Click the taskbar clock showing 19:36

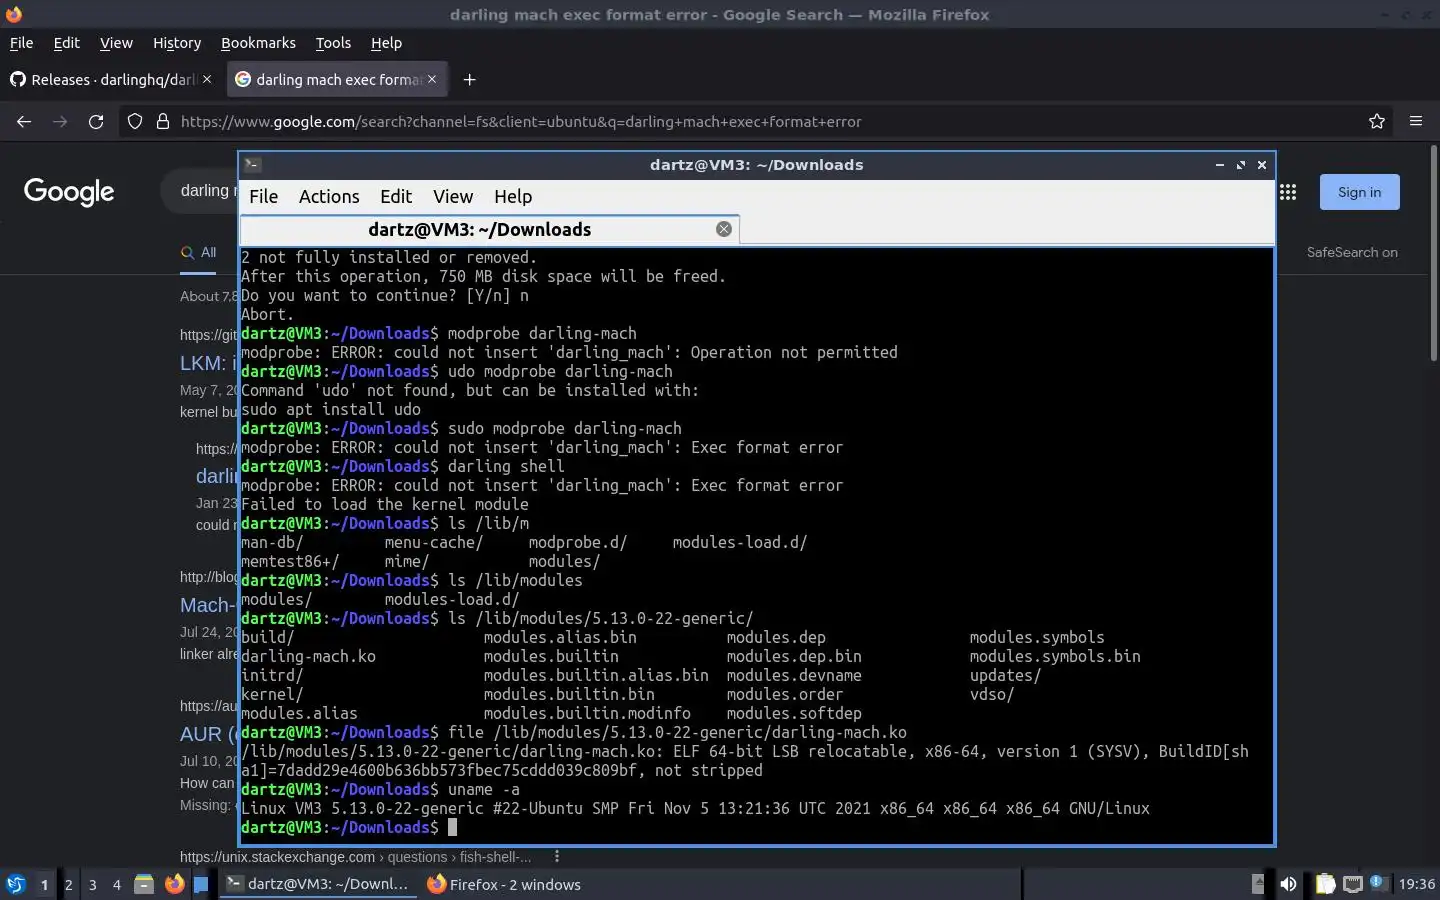point(1416,884)
